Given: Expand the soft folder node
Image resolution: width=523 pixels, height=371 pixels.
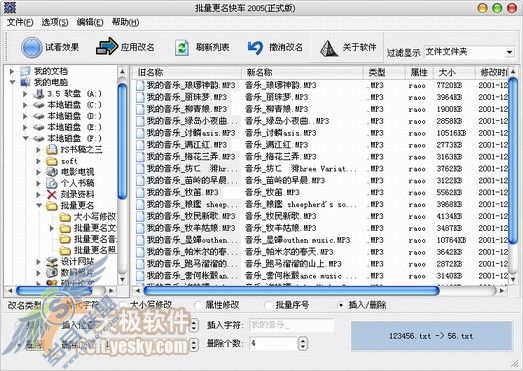Looking at the screenshot, I should pyautogui.click(x=38, y=161).
